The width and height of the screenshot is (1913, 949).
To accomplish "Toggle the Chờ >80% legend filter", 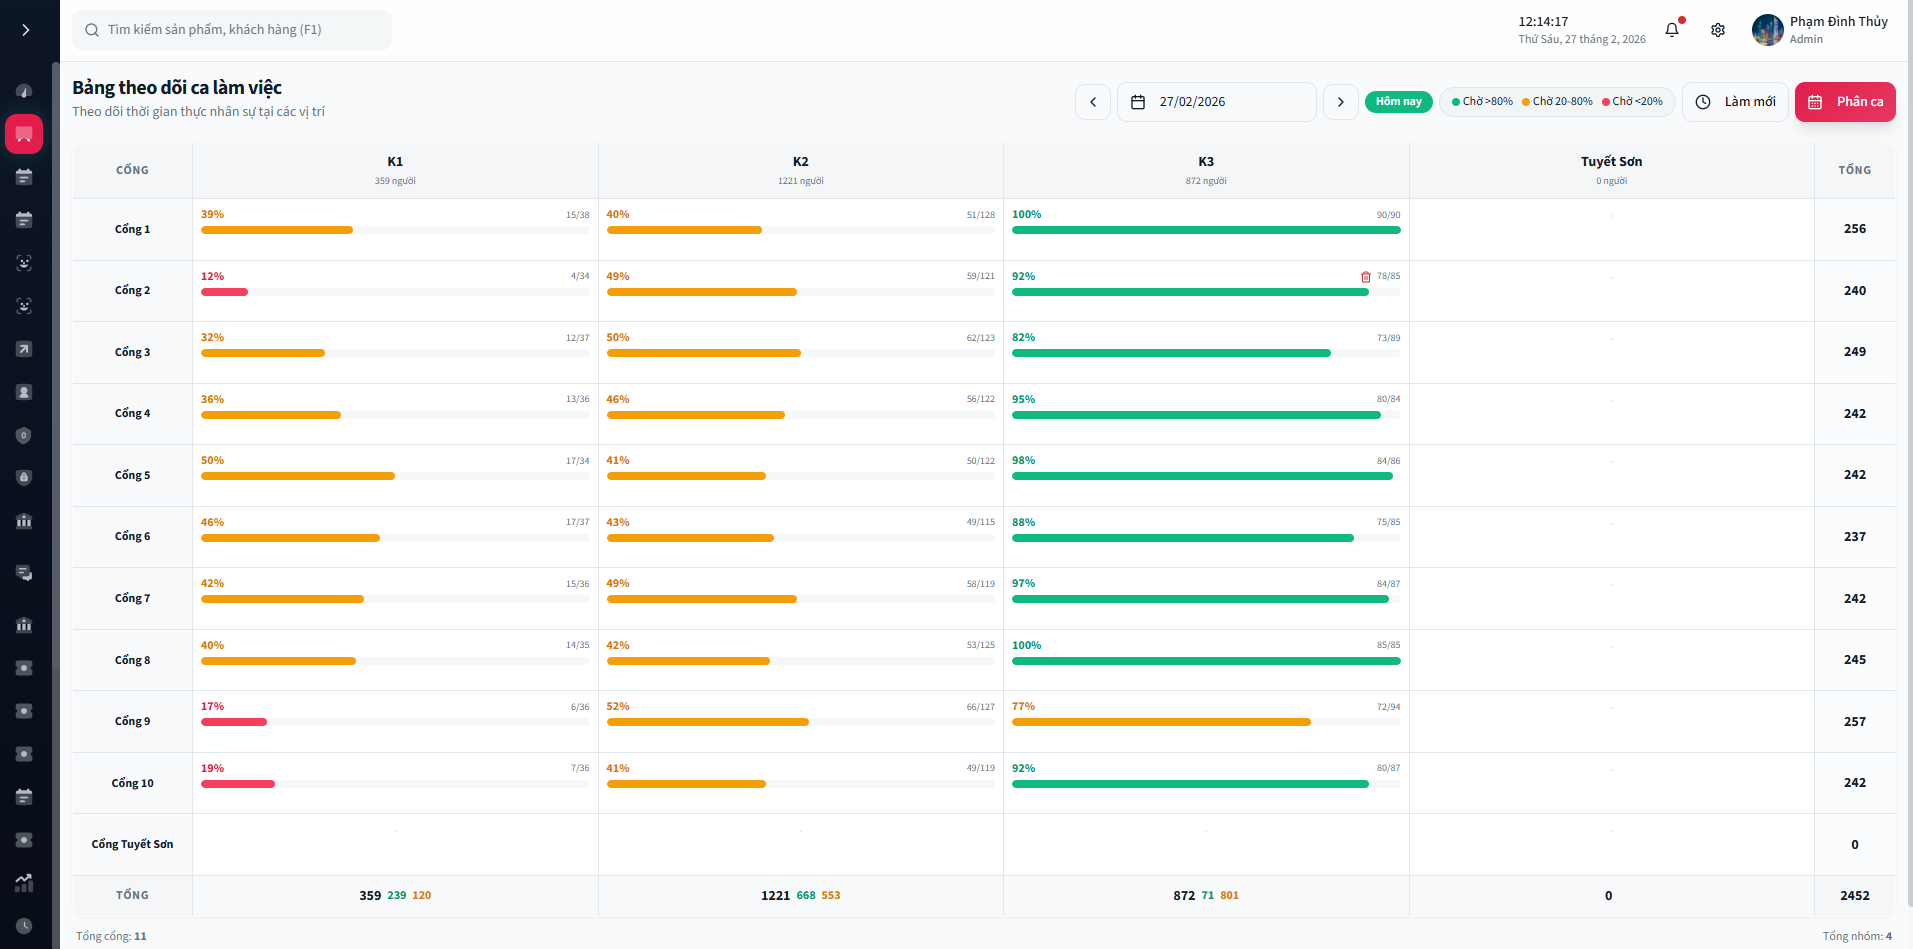I will click(x=1481, y=101).
